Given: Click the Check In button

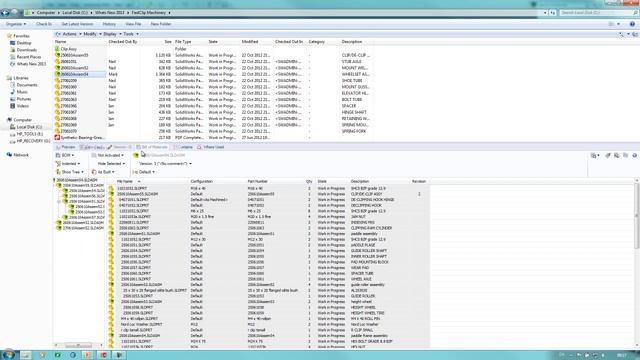Looking at the screenshot, I should (x=44, y=24).
